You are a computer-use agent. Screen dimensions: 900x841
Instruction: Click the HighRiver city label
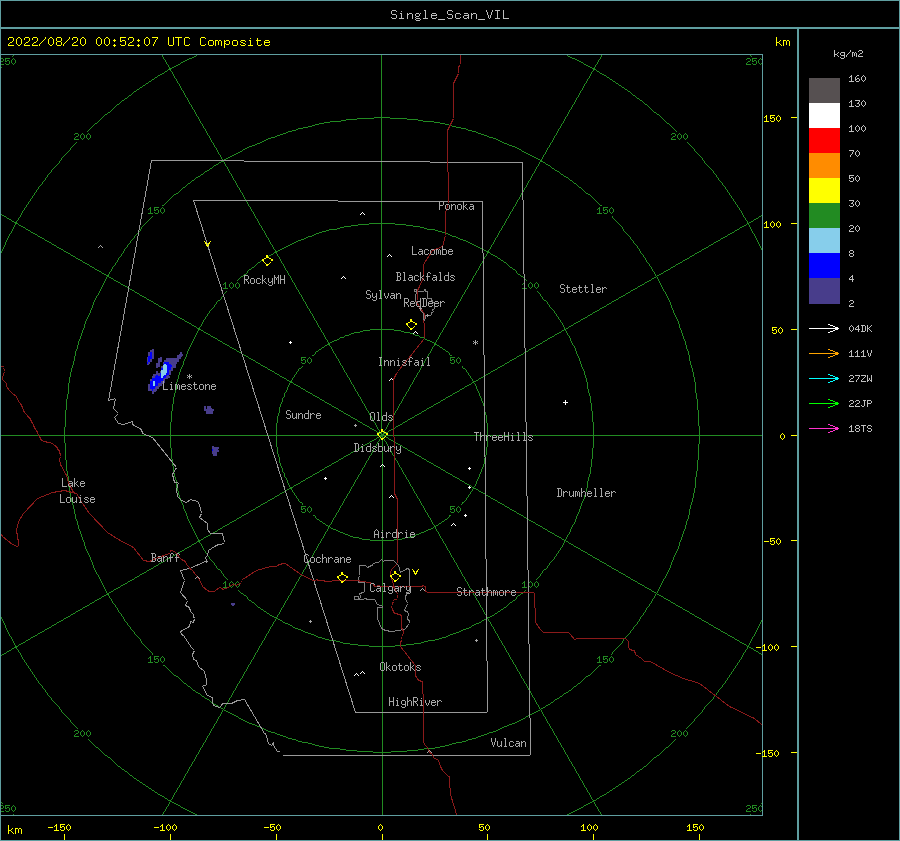(415, 702)
